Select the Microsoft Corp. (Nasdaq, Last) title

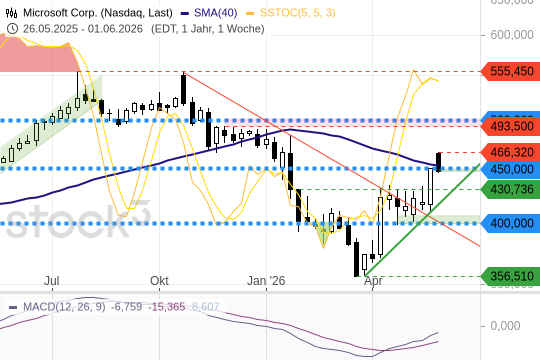(98, 13)
